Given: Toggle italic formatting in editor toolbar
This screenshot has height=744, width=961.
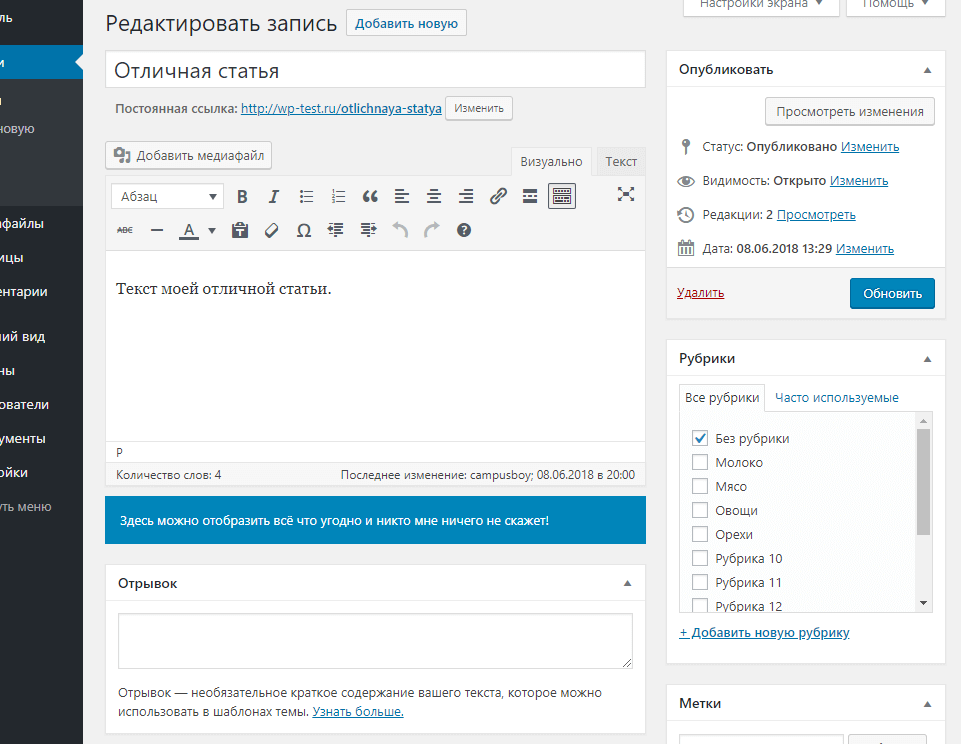Looking at the screenshot, I should 274,197.
